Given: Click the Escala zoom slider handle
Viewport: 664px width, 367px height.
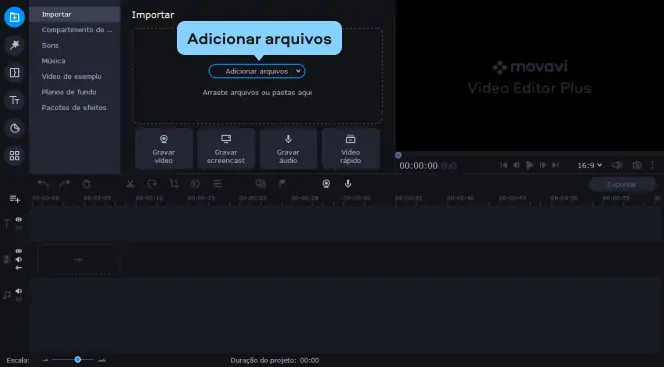Looking at the screenshot, I should coord(77,359).
